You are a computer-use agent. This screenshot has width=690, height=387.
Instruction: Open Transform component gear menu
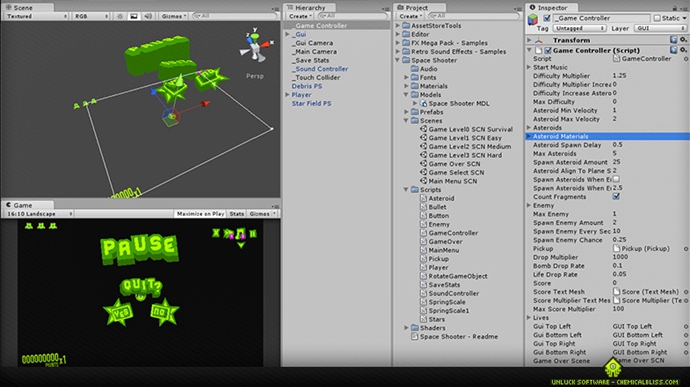click(683, 40)
